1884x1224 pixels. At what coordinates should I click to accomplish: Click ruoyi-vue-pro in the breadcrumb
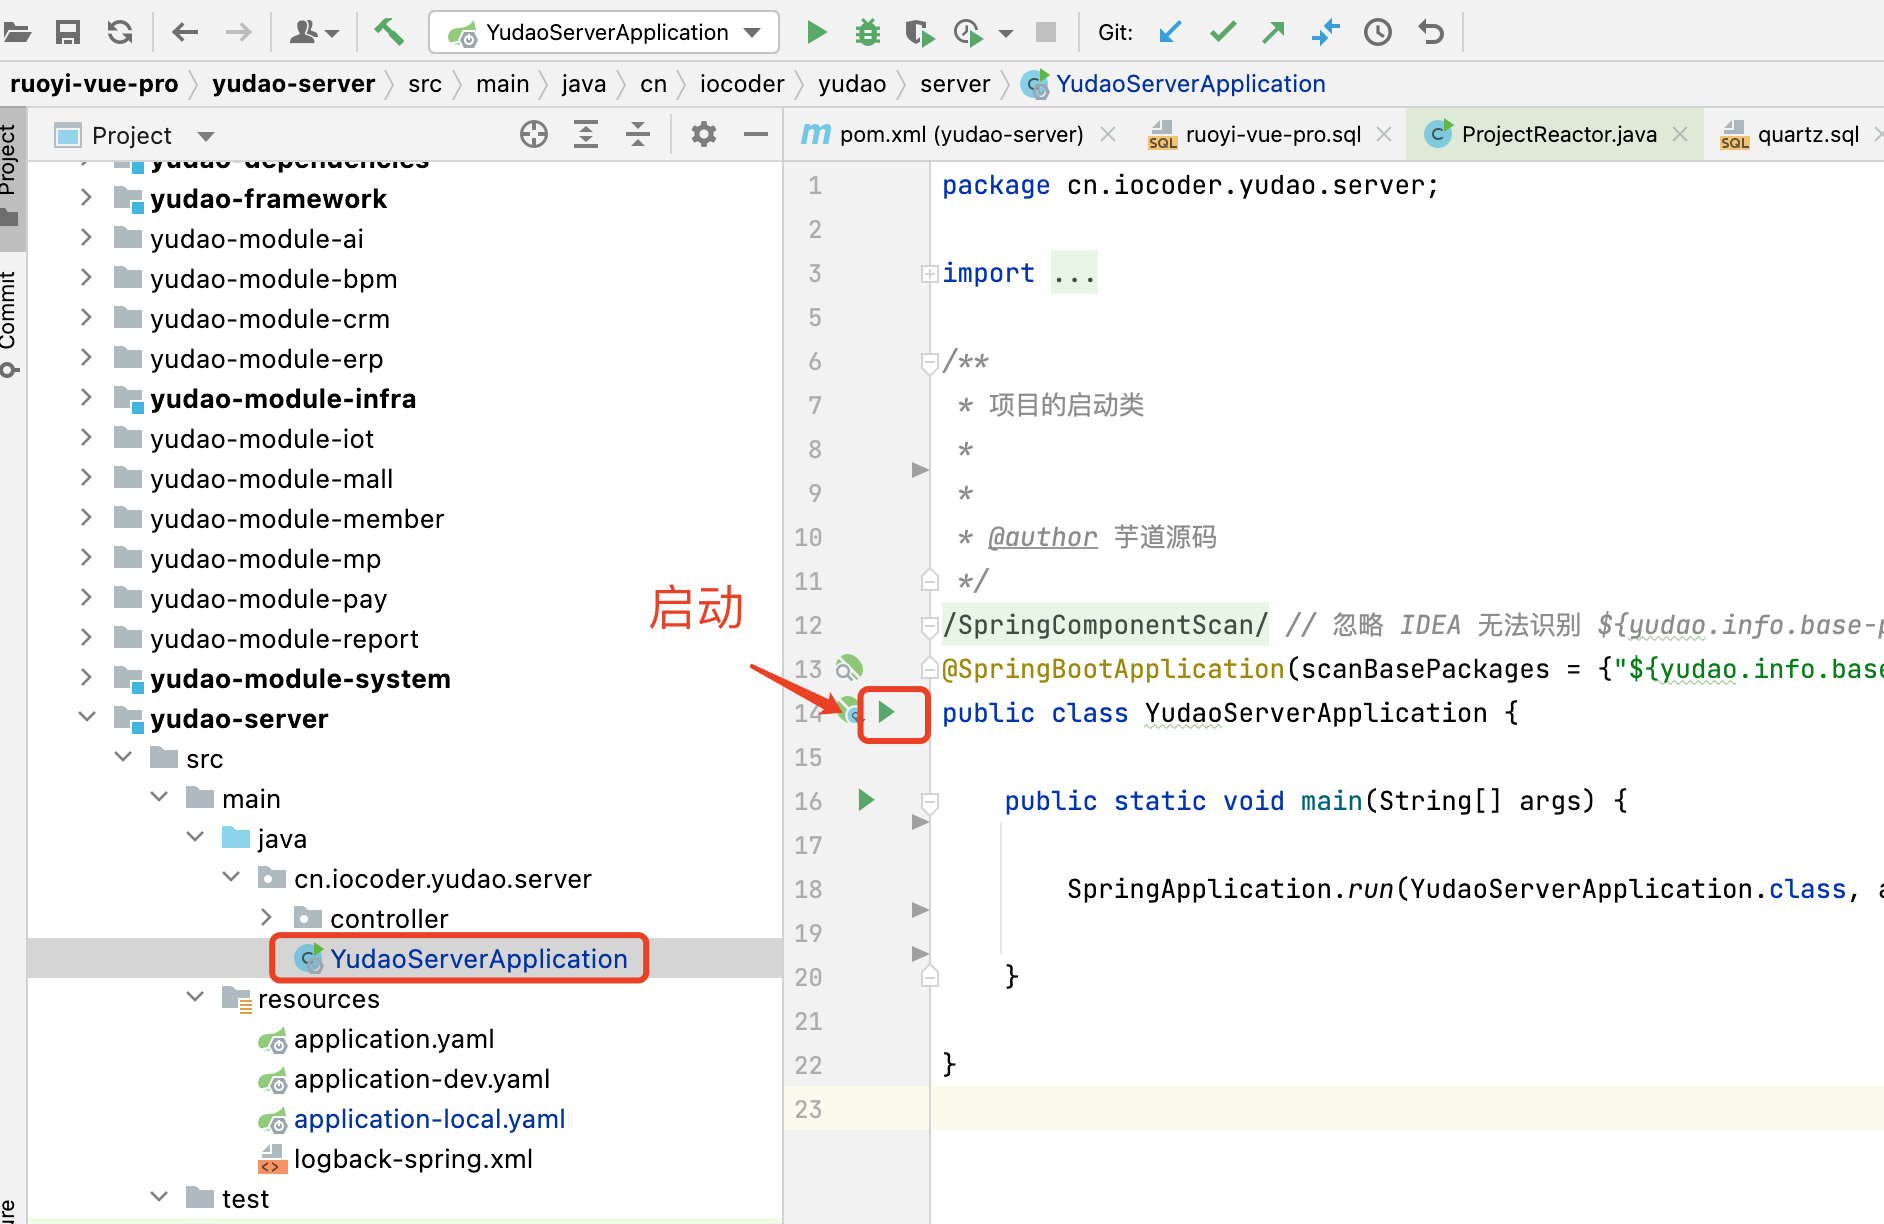click(x=94, y=84)
